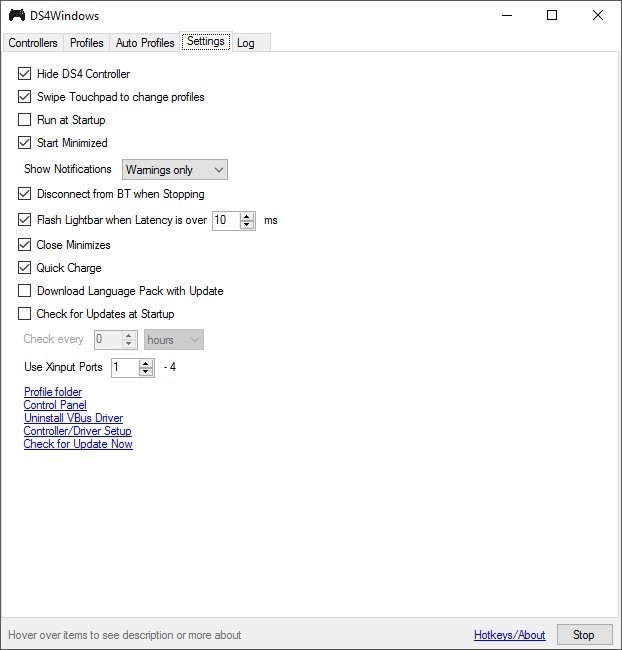Increase latency threshold with up arrow
This screenshot has width=622, height=650.
[247, 216]
